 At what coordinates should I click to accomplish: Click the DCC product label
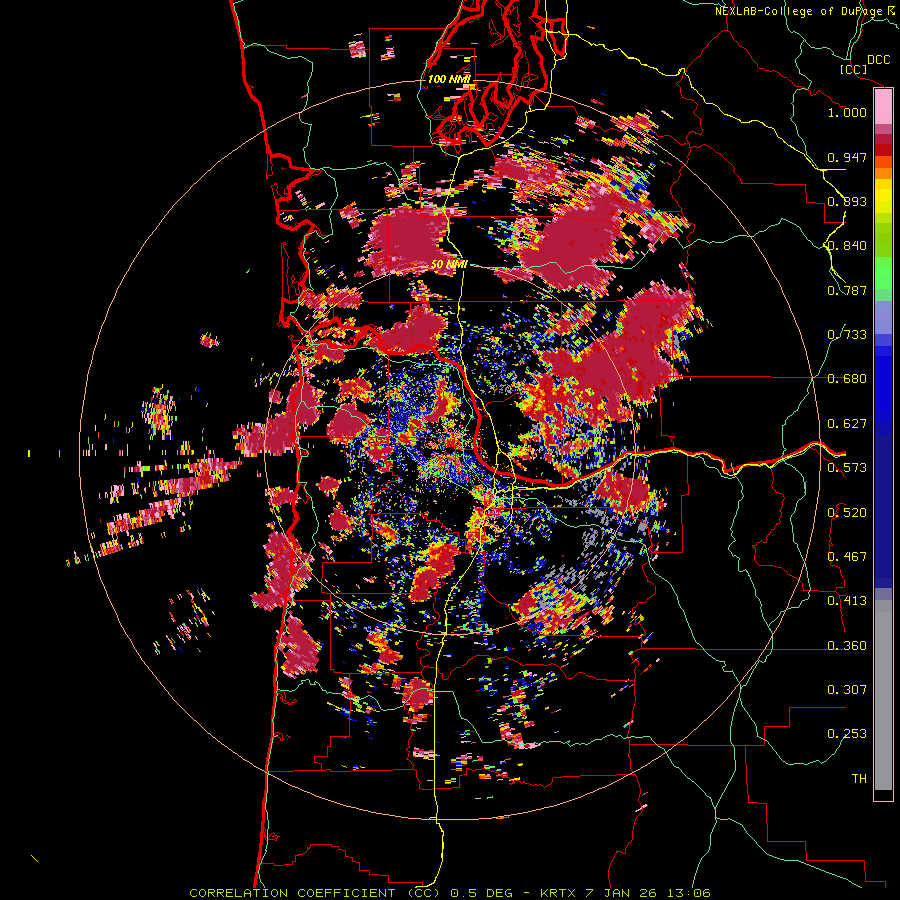click(x=878, y=60)
